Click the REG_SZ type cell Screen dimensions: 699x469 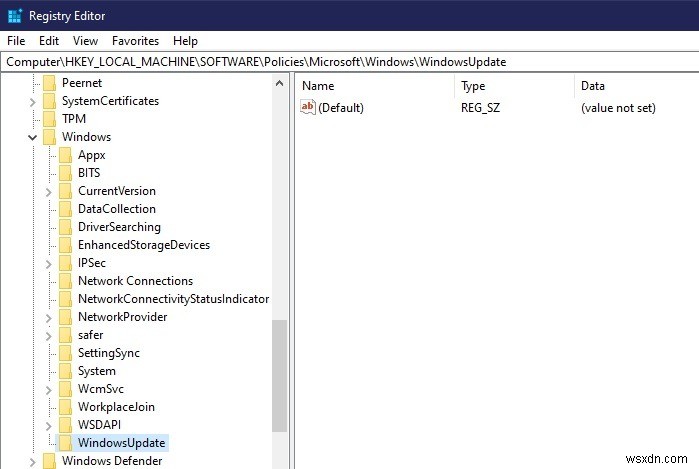(x=480, y=108)
